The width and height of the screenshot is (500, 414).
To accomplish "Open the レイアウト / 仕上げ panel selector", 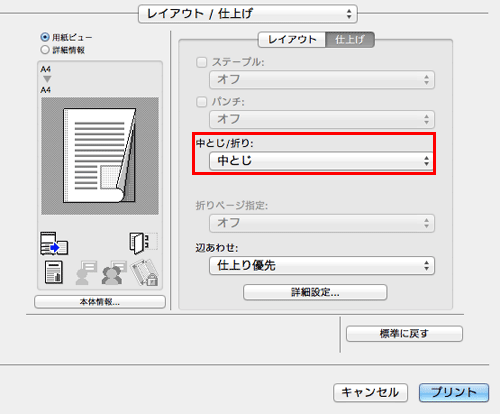I will pos(248,14).
